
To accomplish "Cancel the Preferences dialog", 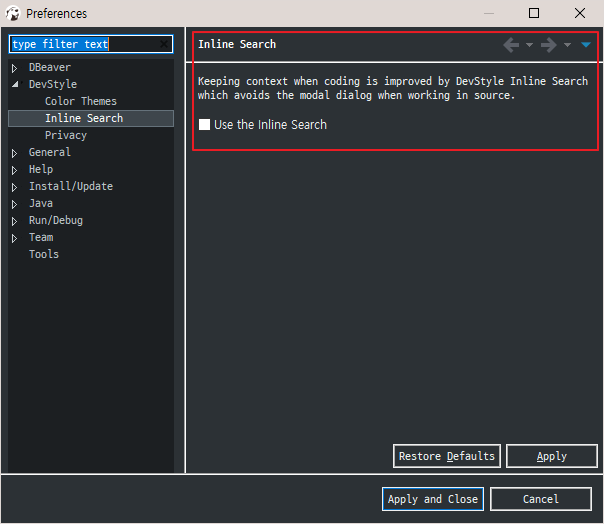I will (x=541, y=499).
